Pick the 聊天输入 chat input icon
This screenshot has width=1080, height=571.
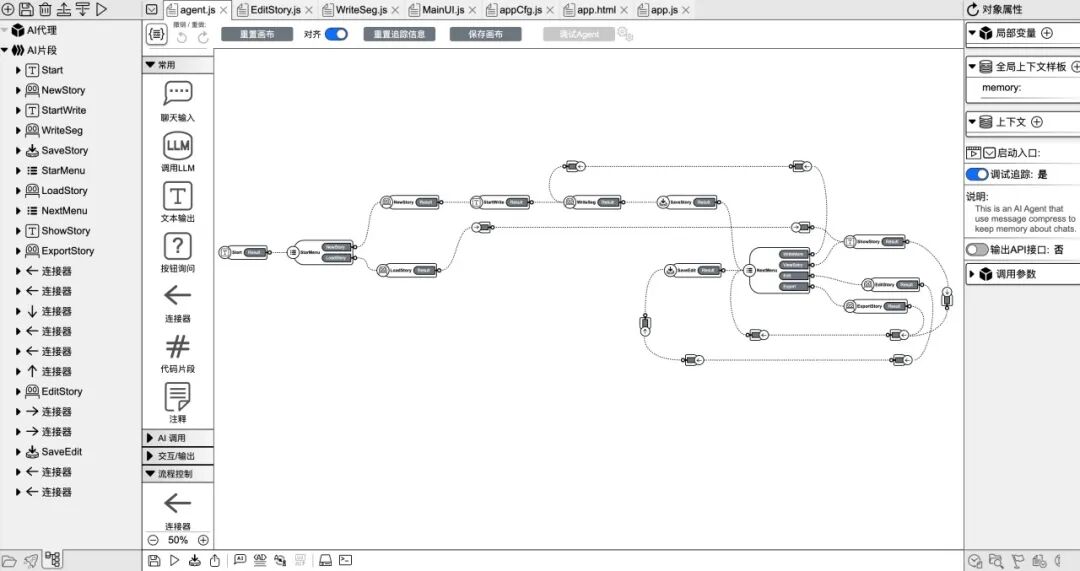[178, 93]
